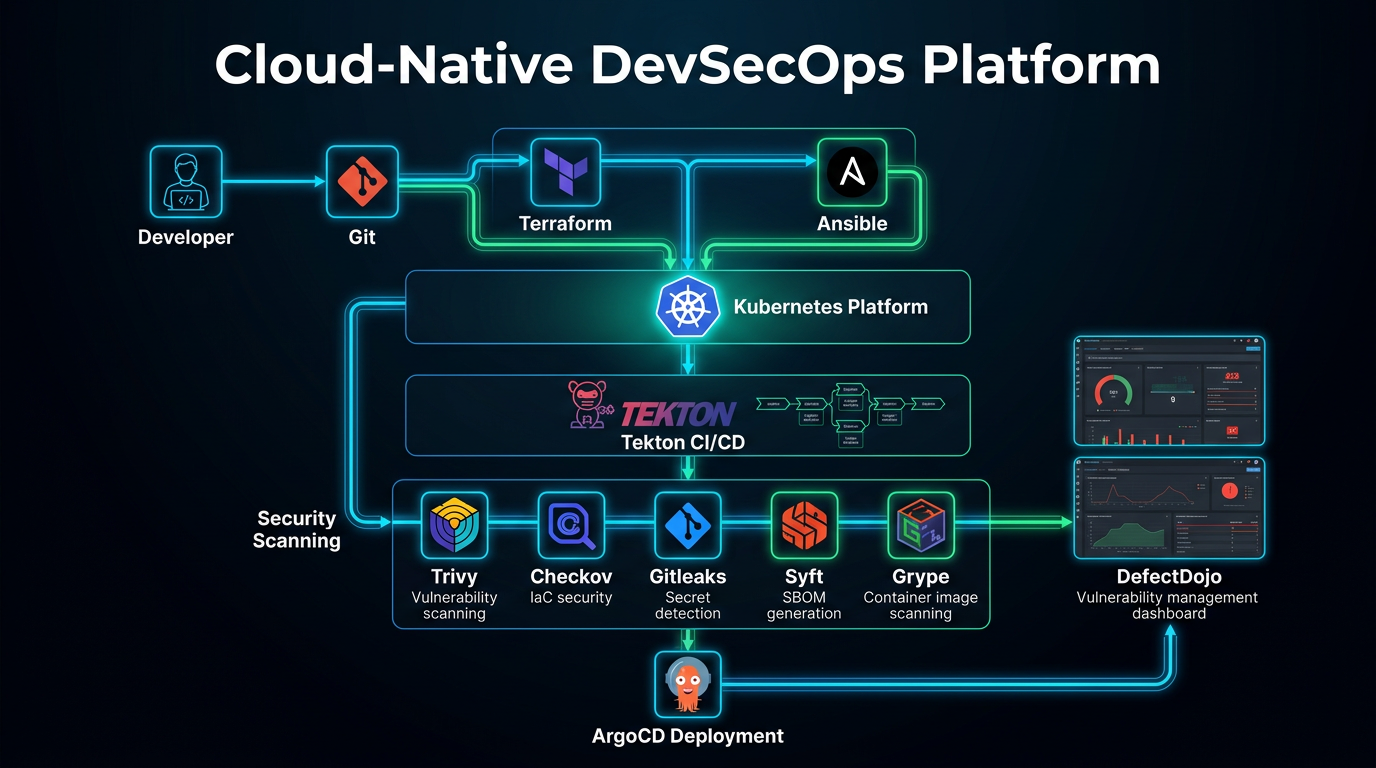Select the Gitleaks secret detection icon
This screenshot has width=1376, height=768.
click(x=687, y=525)
